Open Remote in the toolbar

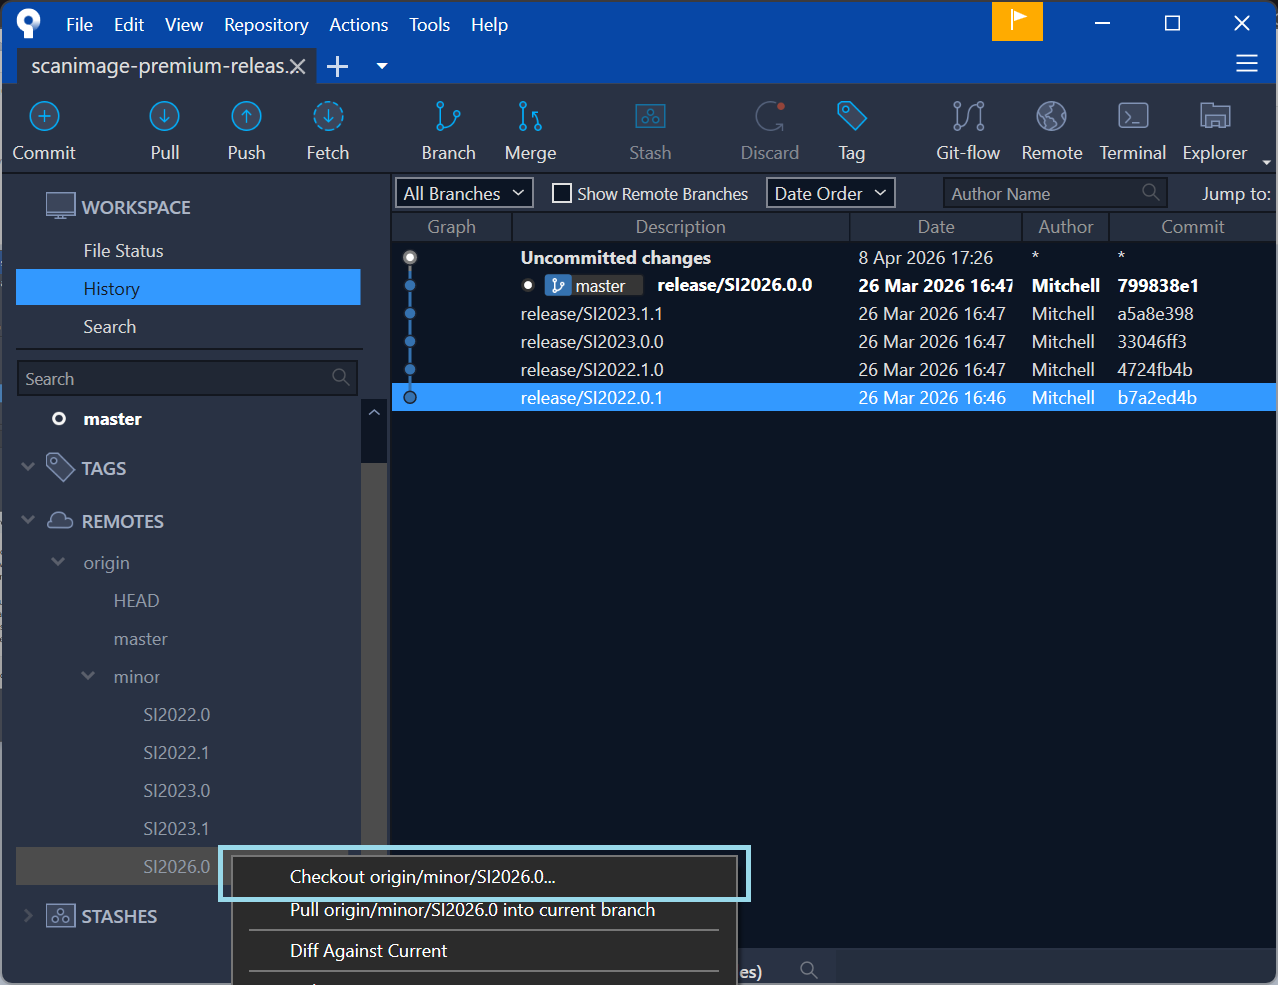coord(1052,131)
